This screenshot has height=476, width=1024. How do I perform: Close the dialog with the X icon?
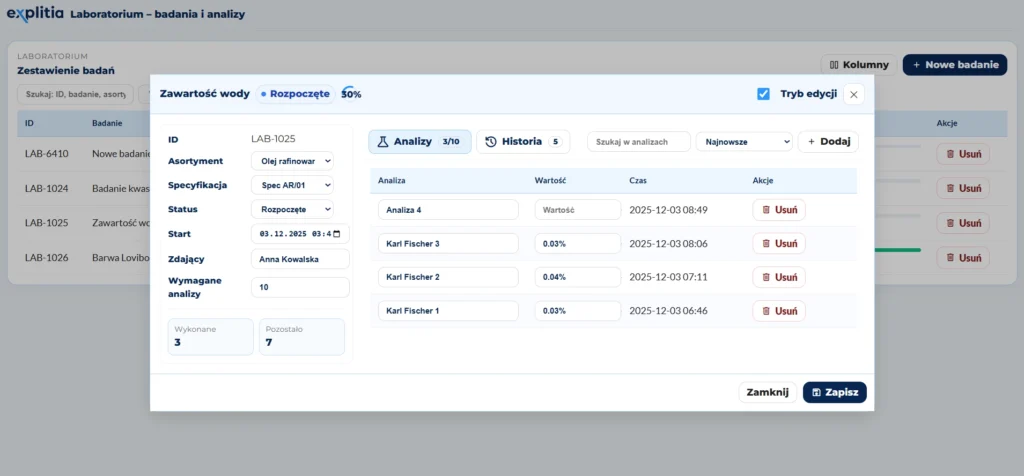[x=852, y=94]
